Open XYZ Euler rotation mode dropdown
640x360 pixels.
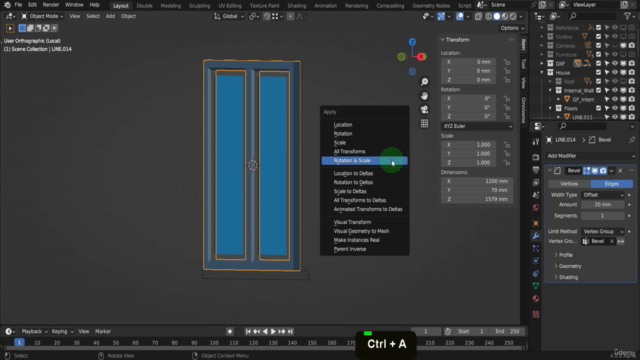[x=477, y=126]
